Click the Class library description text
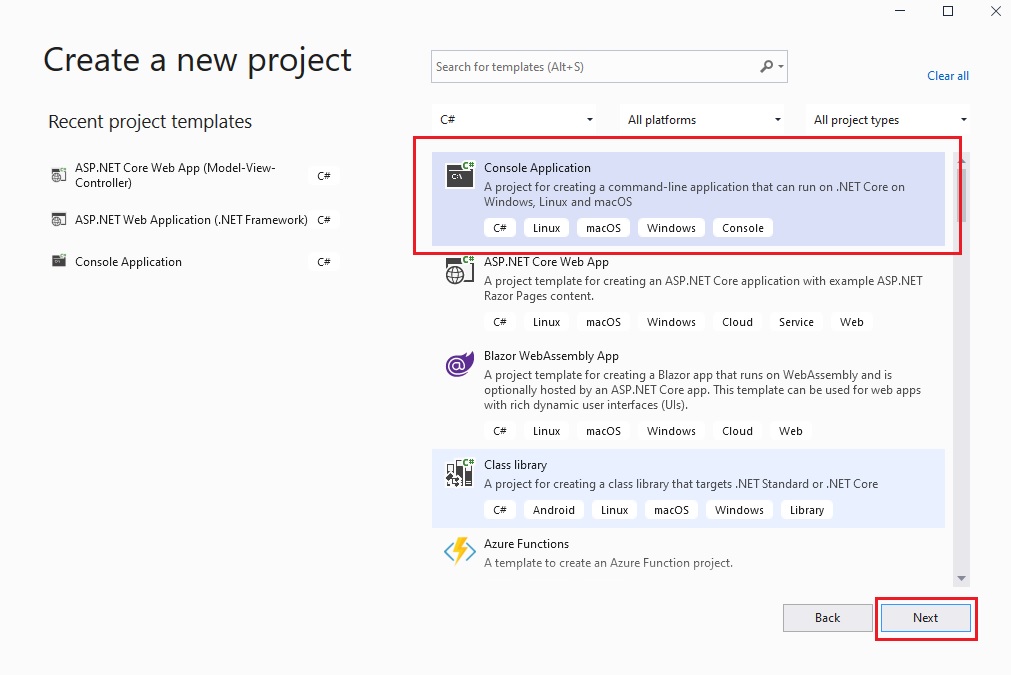The height and width of the screenshot is (675, 1011). tap(681, 484)
